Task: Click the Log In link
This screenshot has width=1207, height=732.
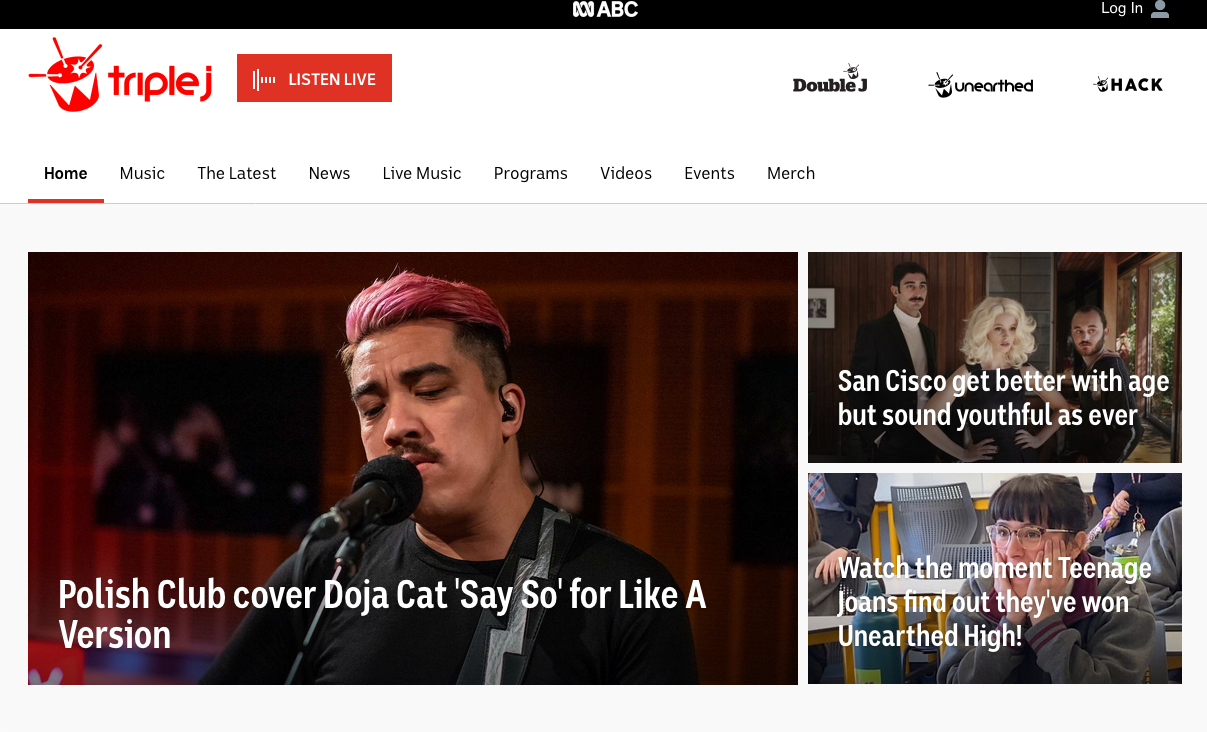Action: 1121,9
